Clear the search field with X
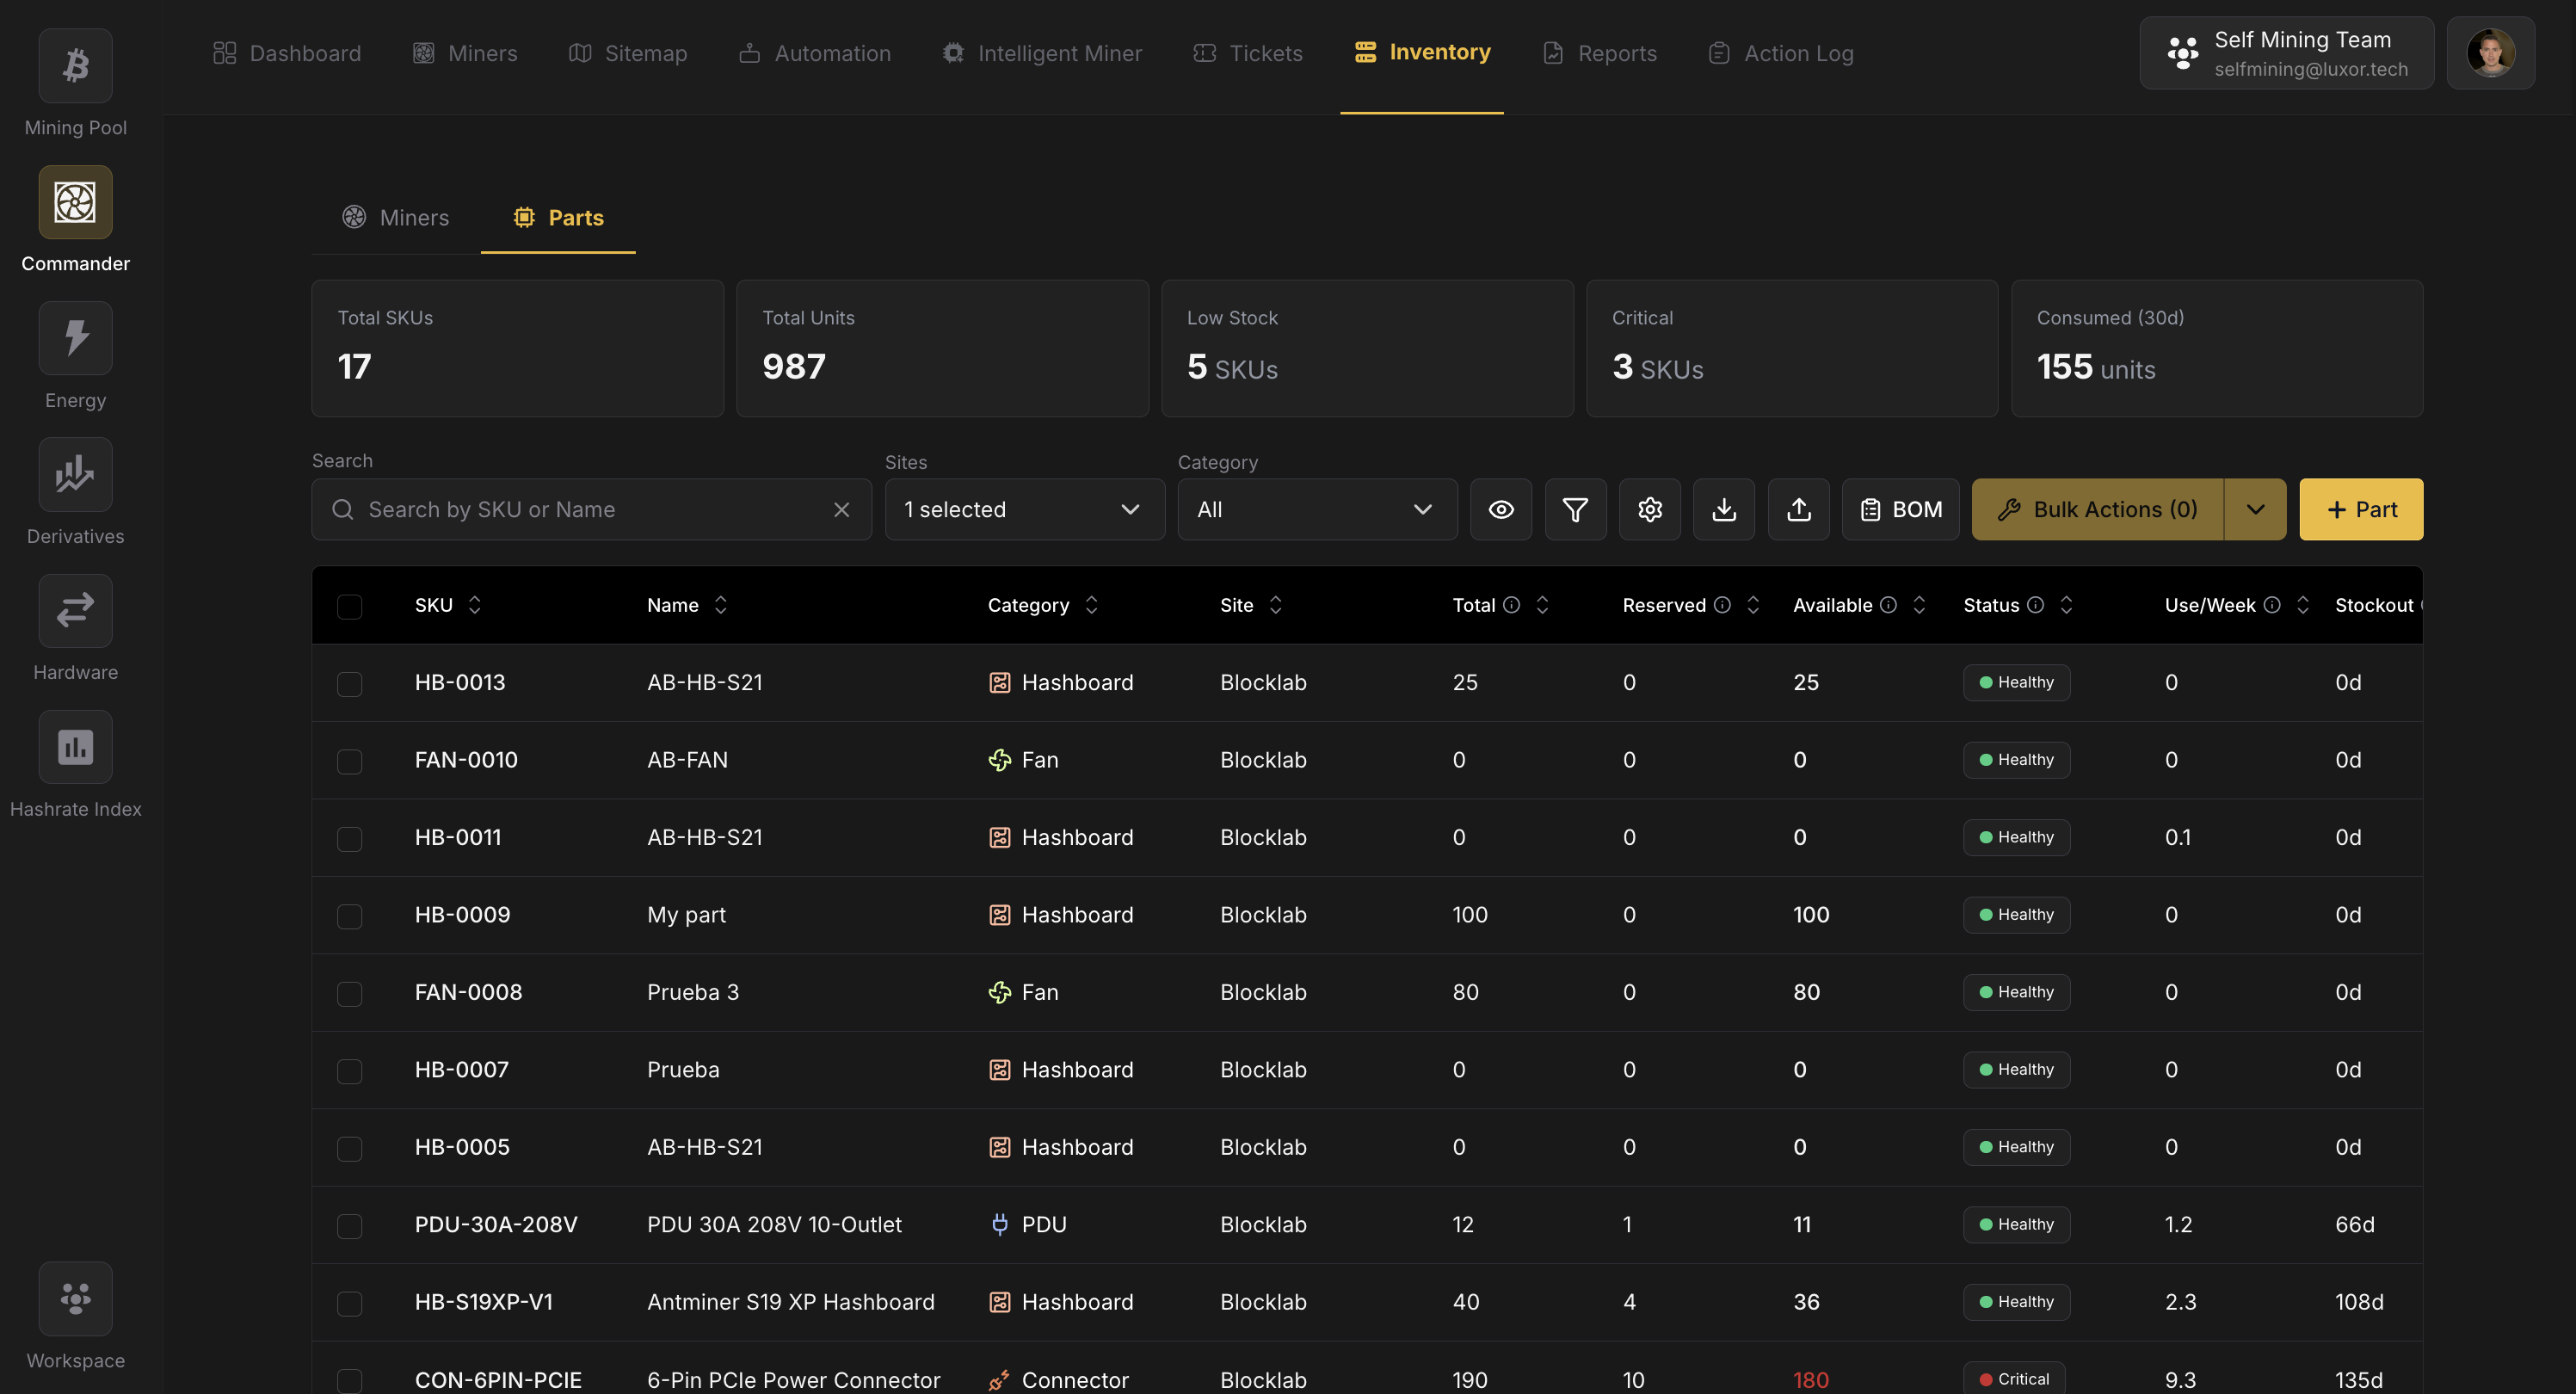The image size is (2576, 1394). click(842, 510)
